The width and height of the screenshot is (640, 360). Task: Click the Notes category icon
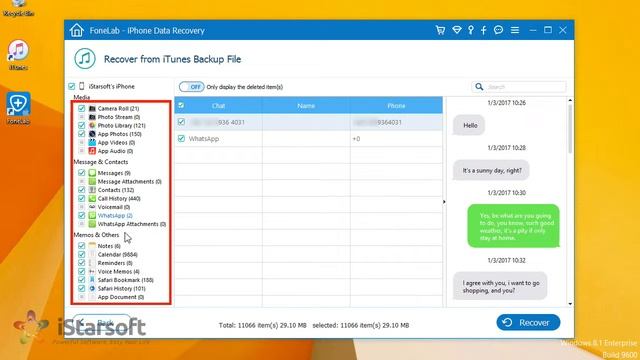pos(92,246)
